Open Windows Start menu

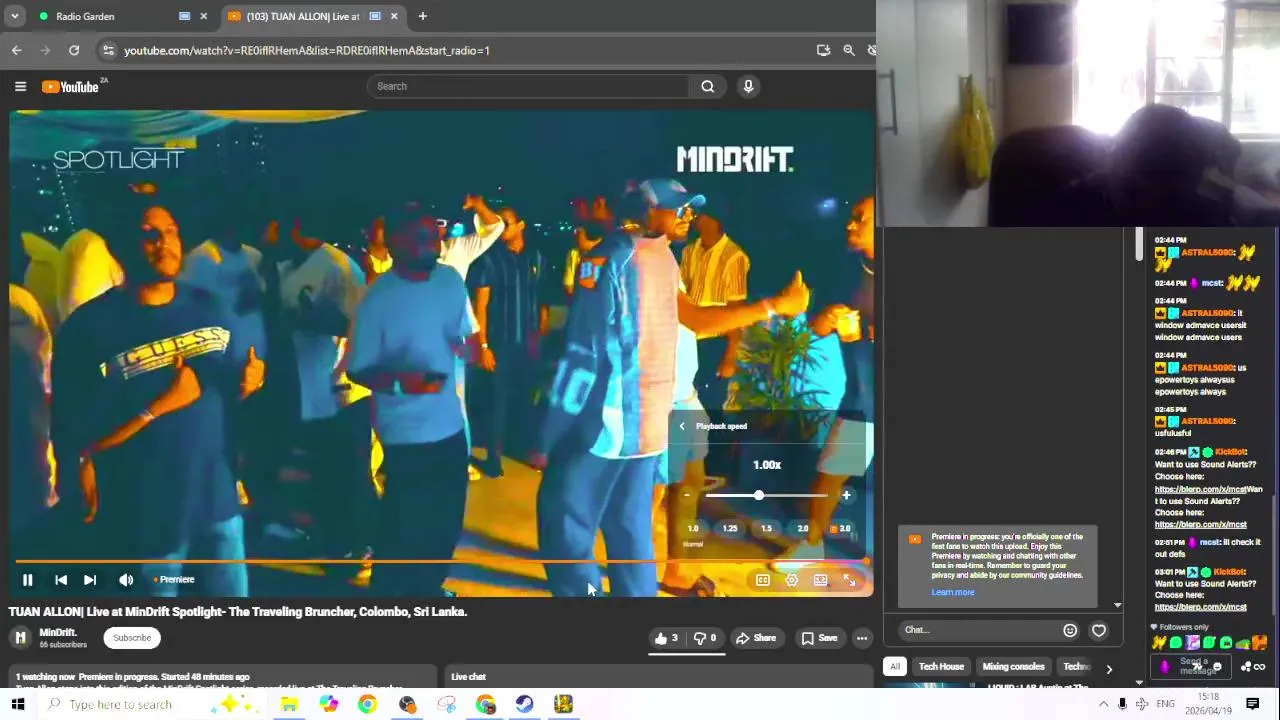[x=17, y=704]
